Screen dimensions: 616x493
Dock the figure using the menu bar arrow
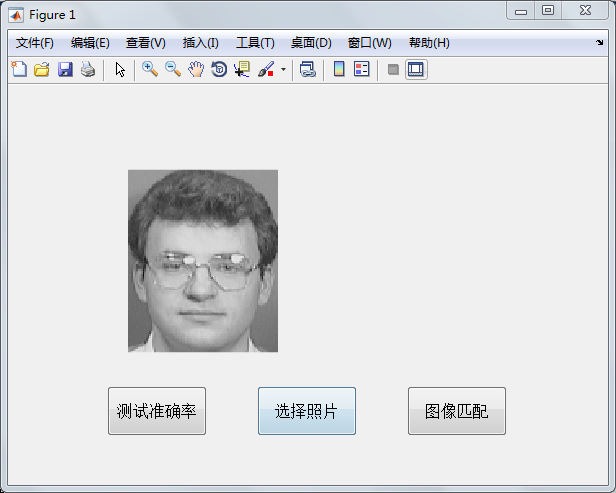tap(600, 42)
